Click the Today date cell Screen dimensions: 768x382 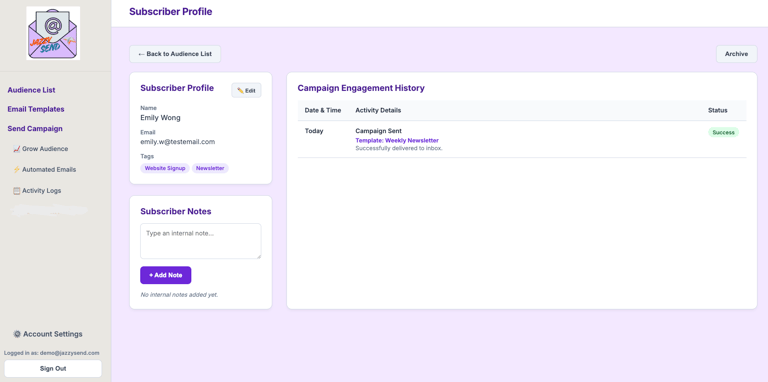coord(314,131)
